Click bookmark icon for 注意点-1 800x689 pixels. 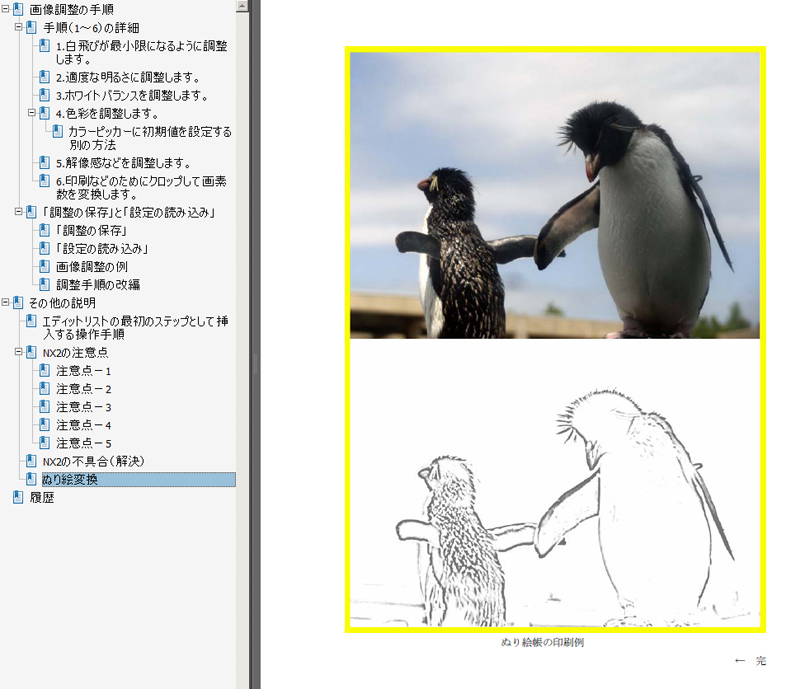point(44,371)
